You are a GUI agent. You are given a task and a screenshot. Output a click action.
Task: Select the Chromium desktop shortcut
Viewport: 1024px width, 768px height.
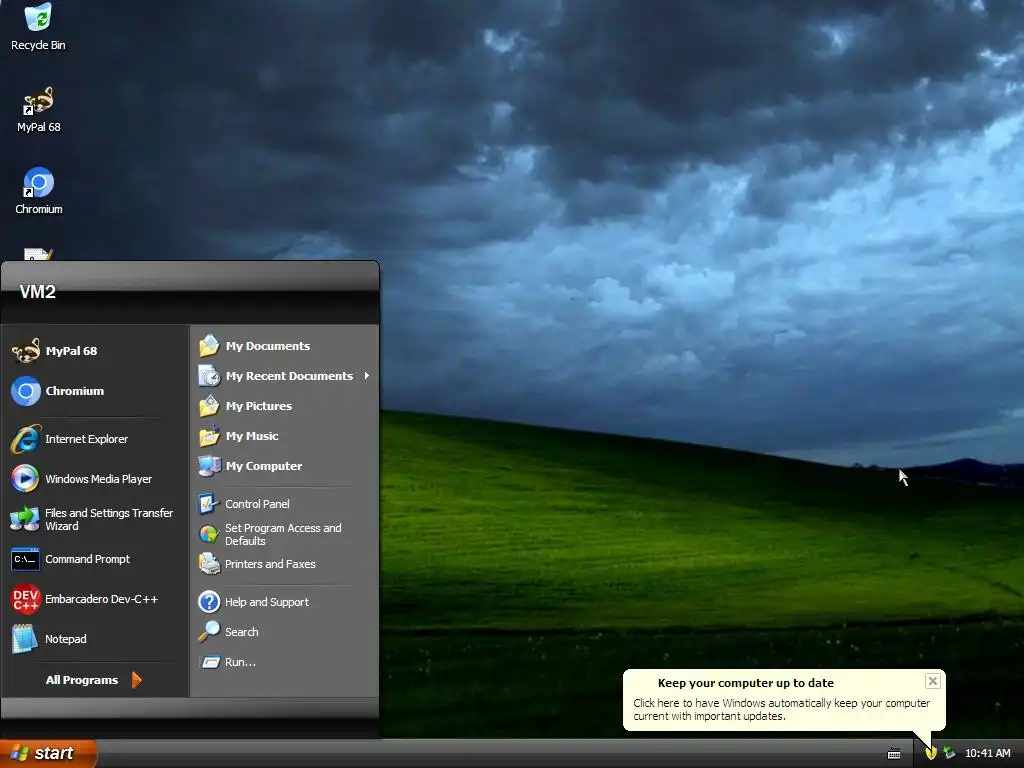pos(38,191)
